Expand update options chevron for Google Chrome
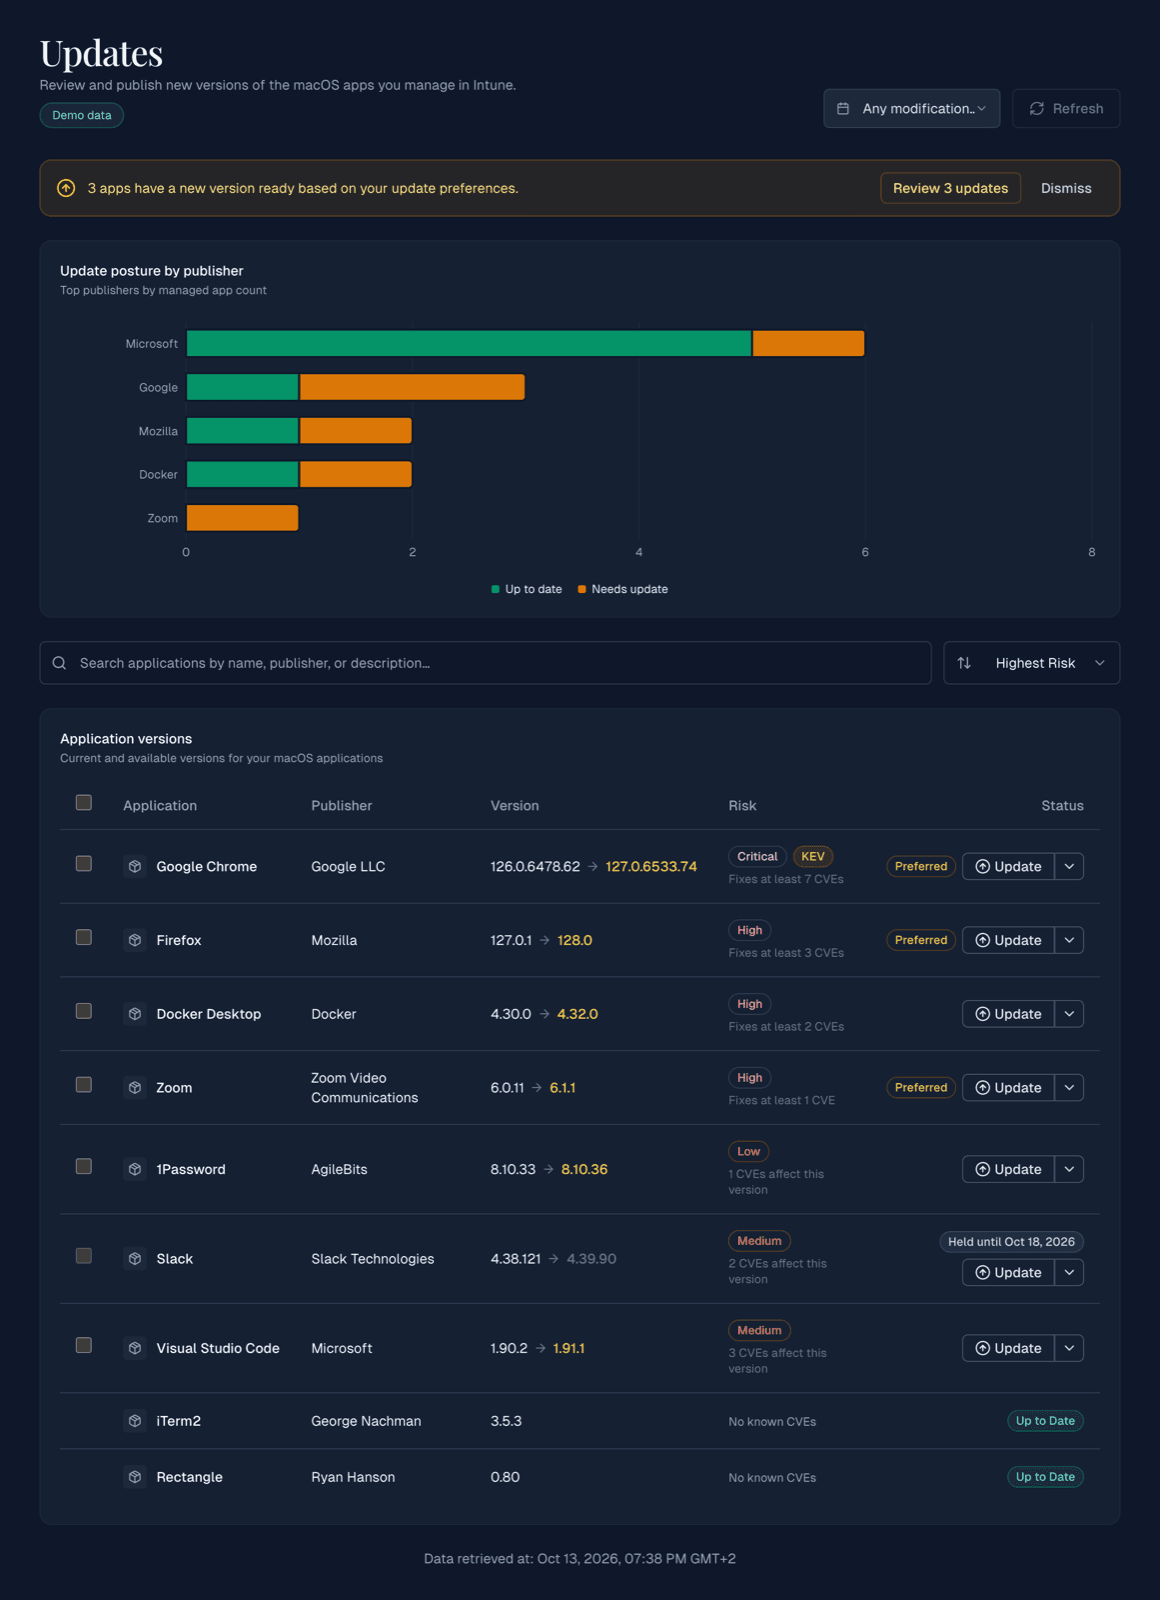Screen dimensions: 1160x1600 (1069, 866)
